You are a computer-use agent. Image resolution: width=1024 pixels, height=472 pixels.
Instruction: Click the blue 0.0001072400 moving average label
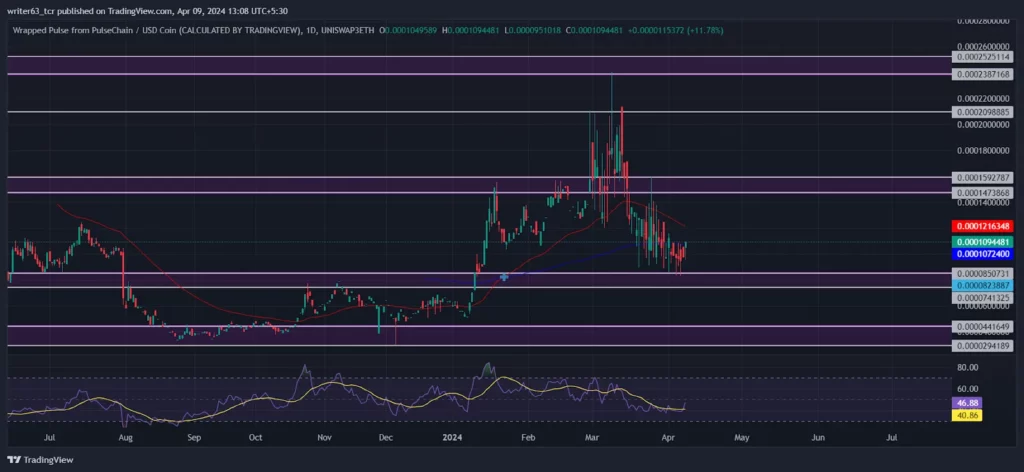(983, 253)
